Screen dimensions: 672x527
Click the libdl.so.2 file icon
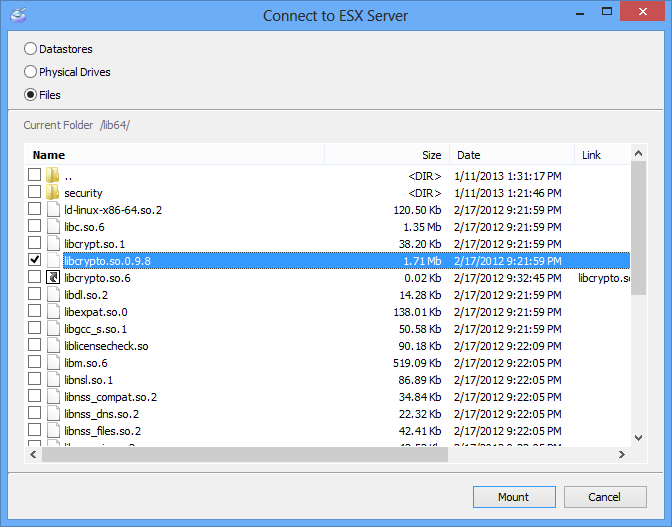click(53, 294)
